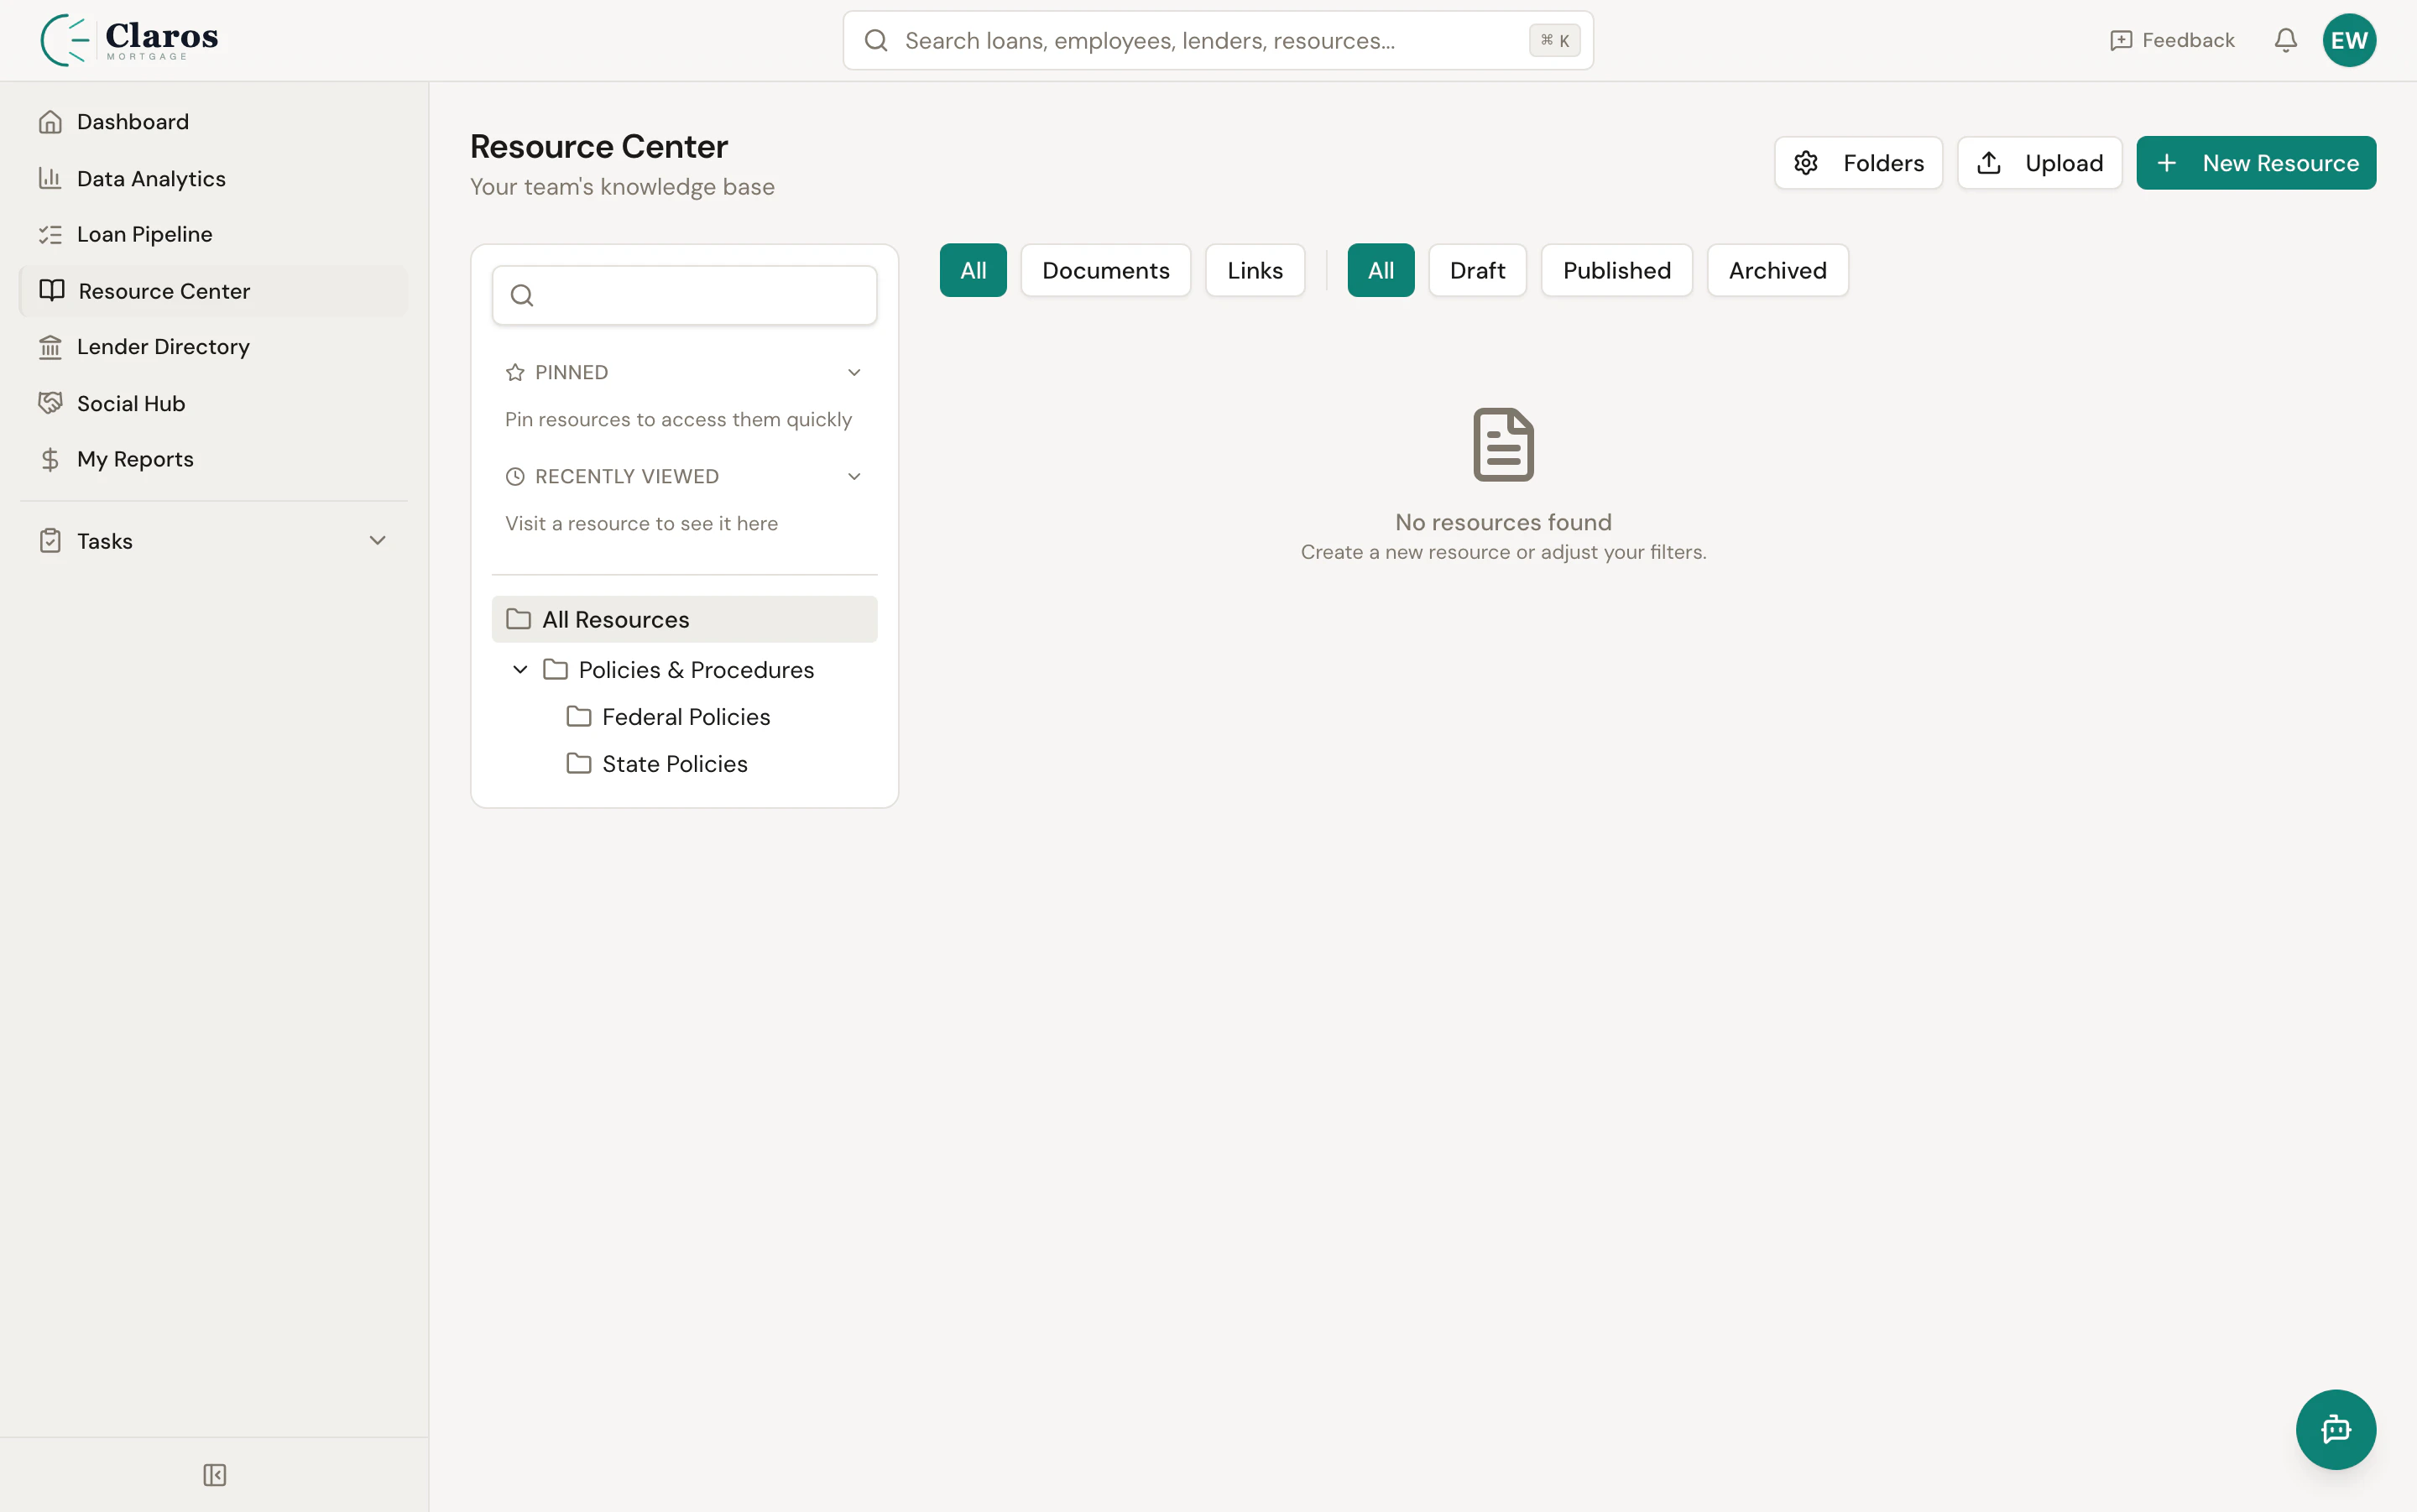Open Data Analytics page
2417x1512 pixels.
(x=213, y=178)
